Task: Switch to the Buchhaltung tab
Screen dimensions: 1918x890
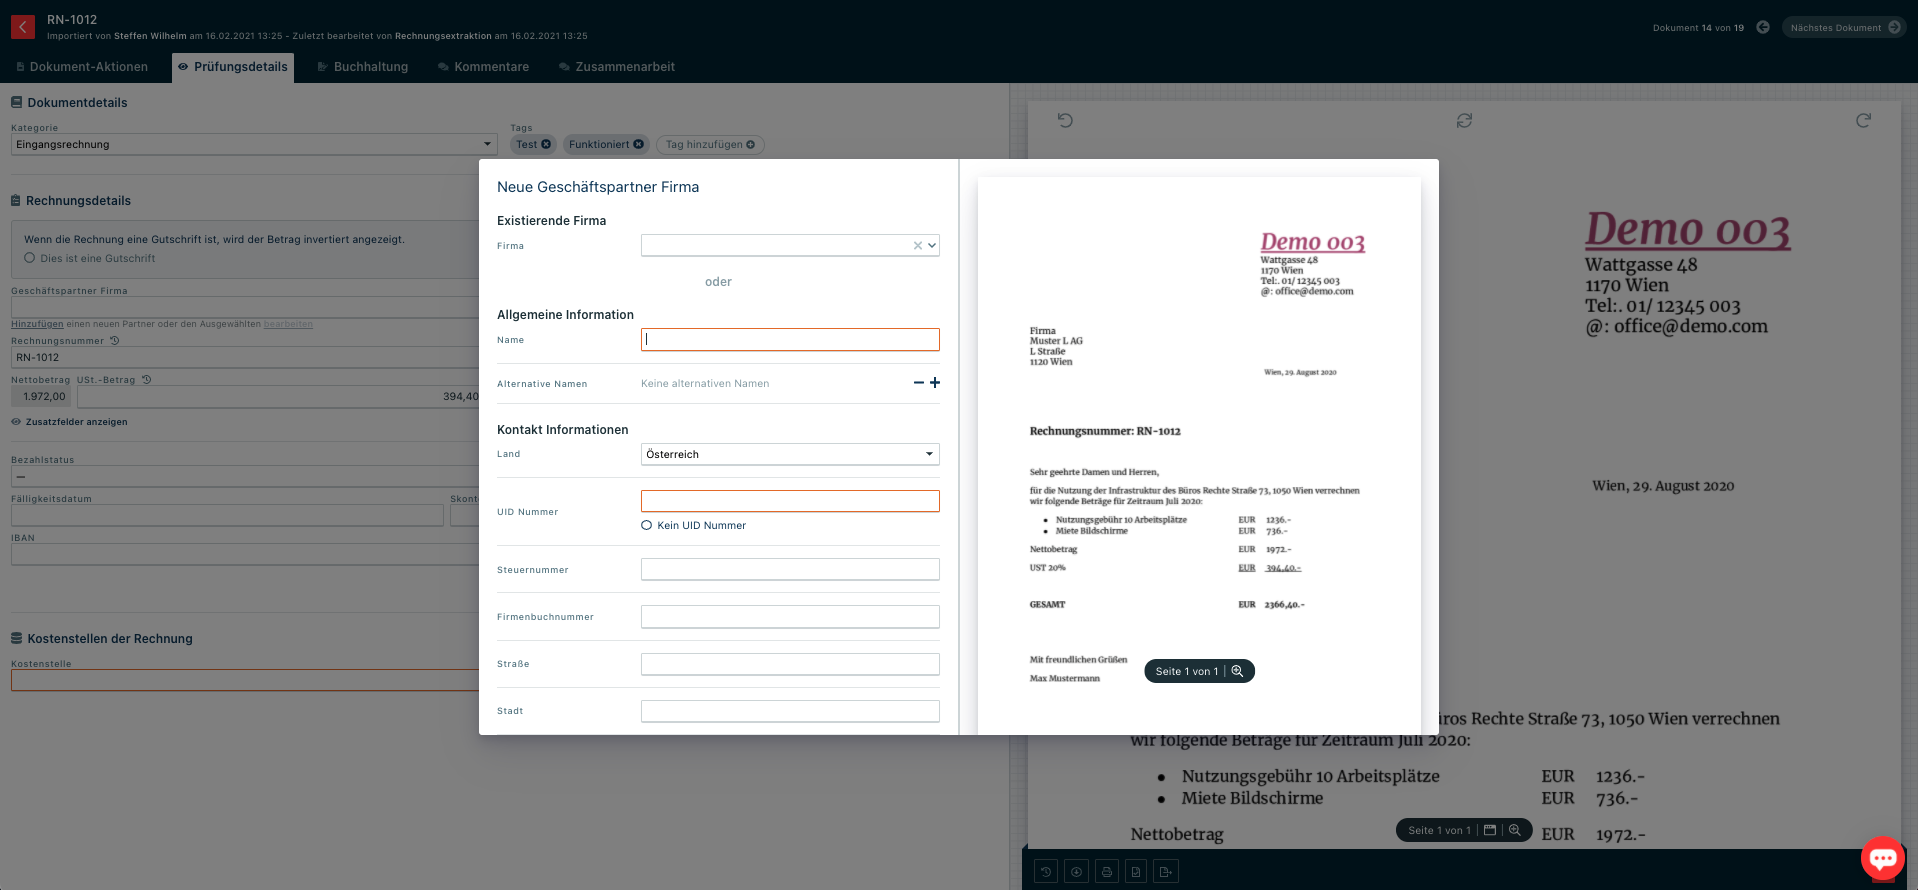Action: pos(362,67)
